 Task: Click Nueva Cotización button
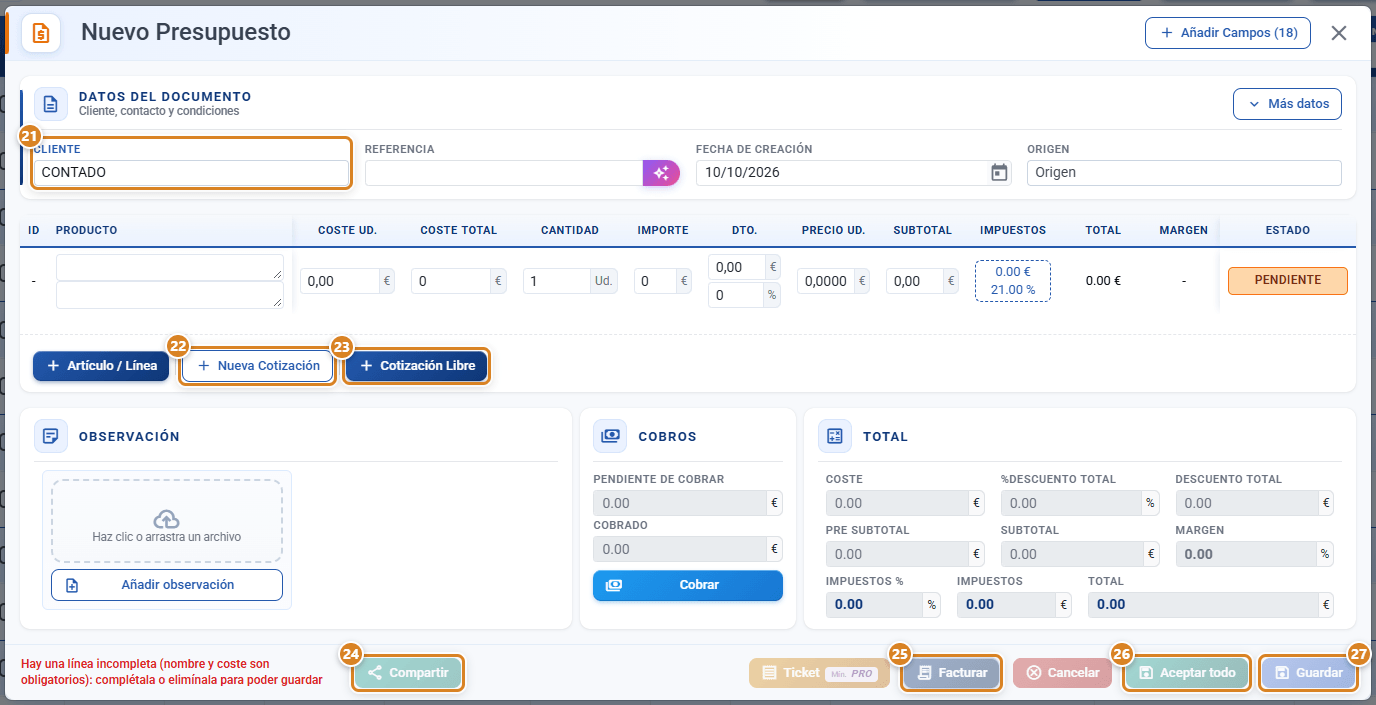pos(258,366)
